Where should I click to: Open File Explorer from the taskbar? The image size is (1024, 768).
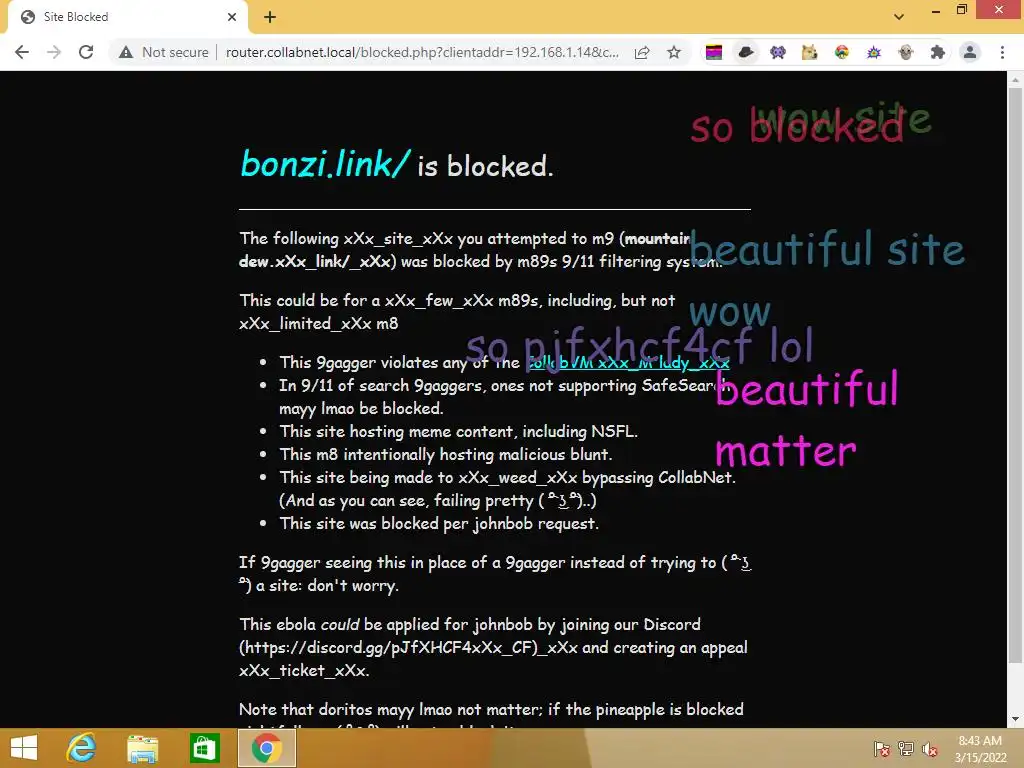click(x=142, y=748)
